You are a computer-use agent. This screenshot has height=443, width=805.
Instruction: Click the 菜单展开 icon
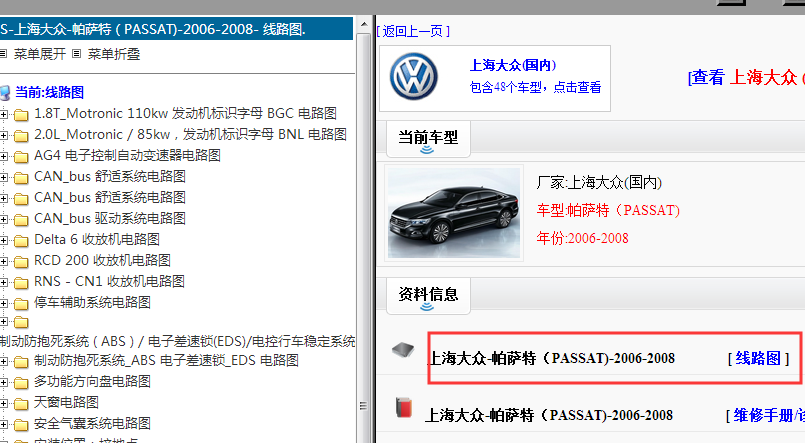coord(4,53)
